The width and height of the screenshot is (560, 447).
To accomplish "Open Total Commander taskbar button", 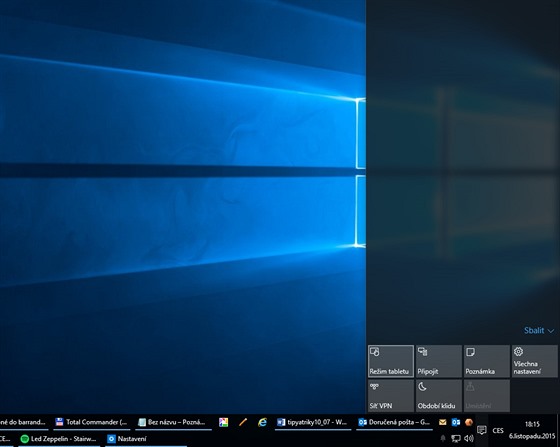I will (91, 422).
